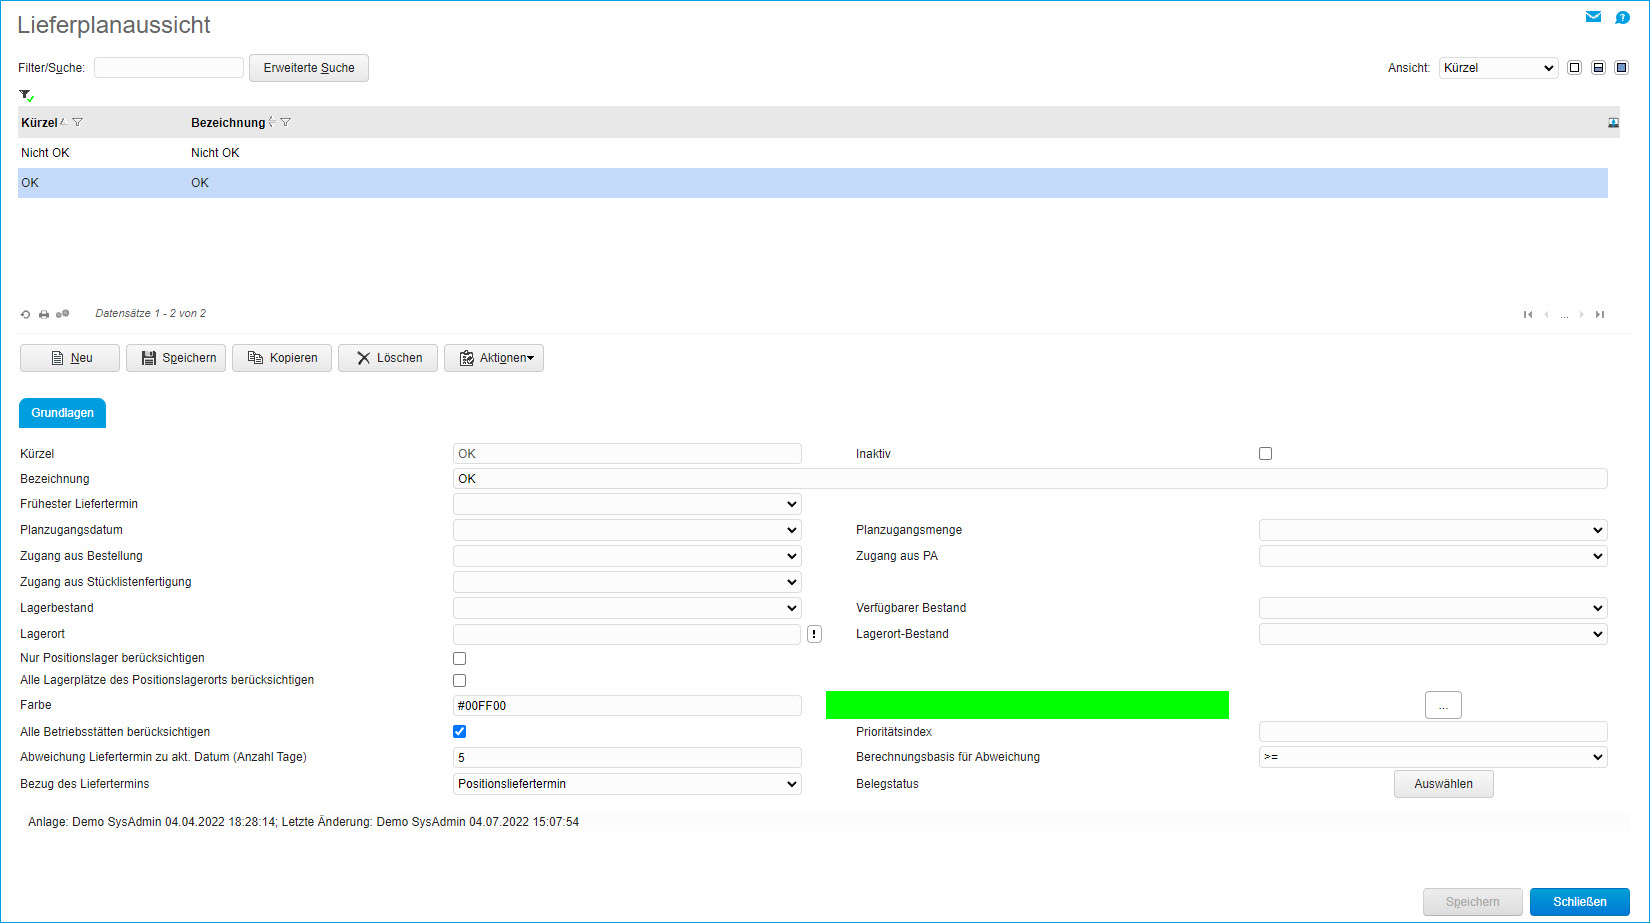Click the Erweiterte Suche button
Viewport: 1650px width, 923px height.
coord(308,68)
